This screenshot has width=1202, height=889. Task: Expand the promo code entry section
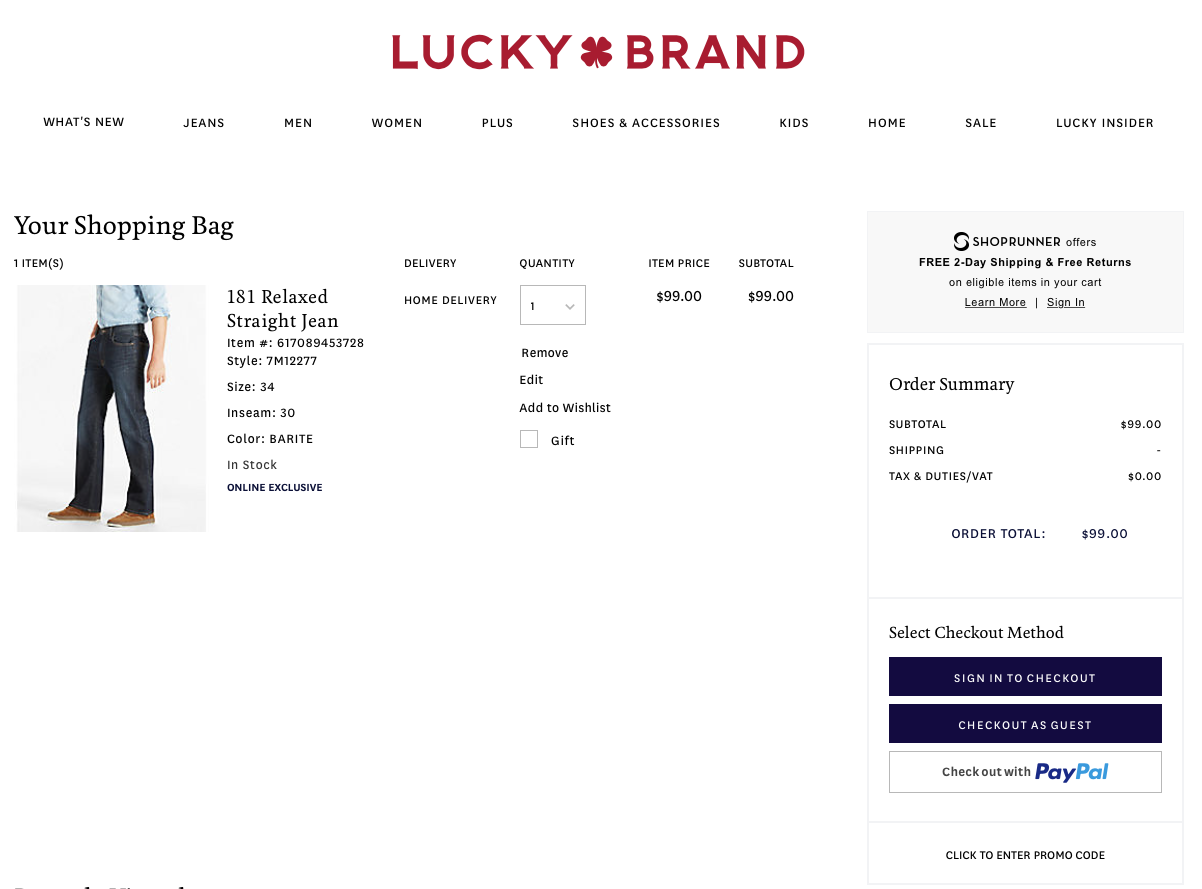1025,855
